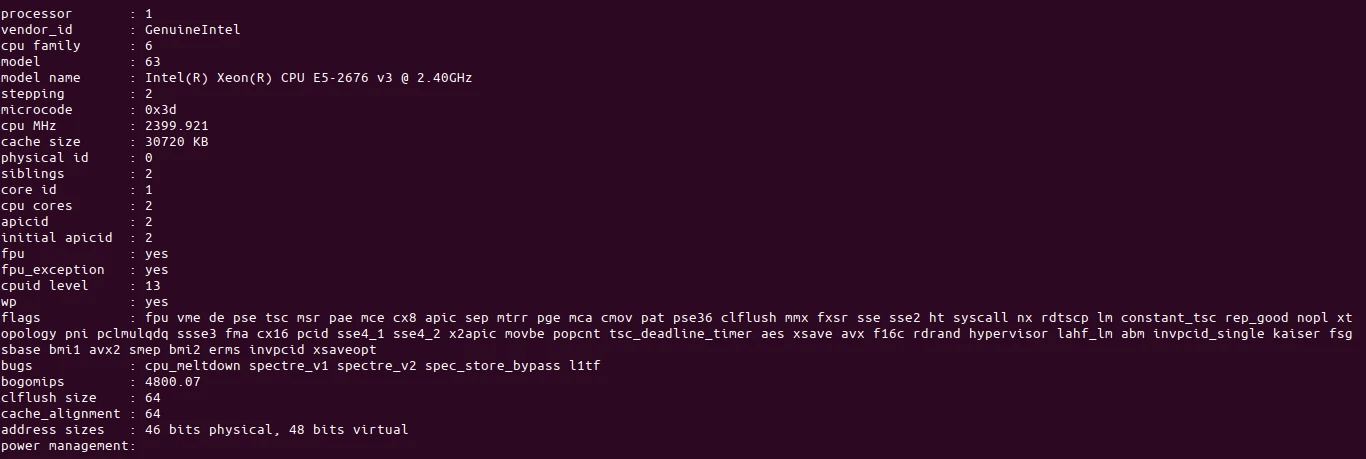Click the "cpu_meltdown" bug entry

pyautogui.click(x=192, y=366)
